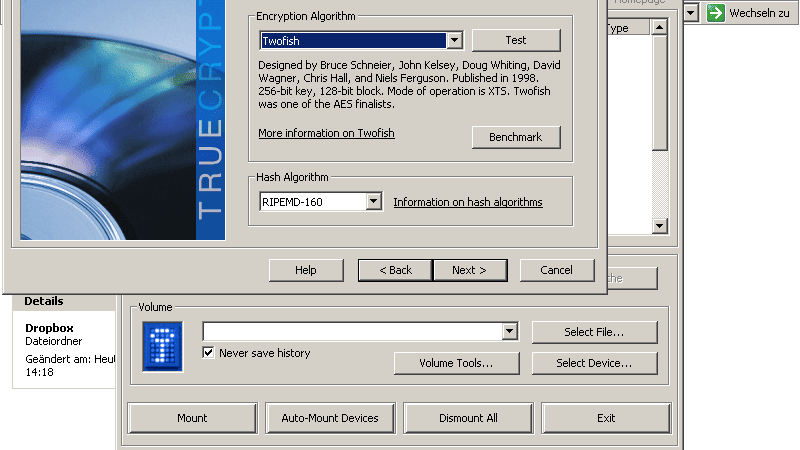
Task: Click the green 'Wechseln zu' arrow icon
Action: coord(715,13)
